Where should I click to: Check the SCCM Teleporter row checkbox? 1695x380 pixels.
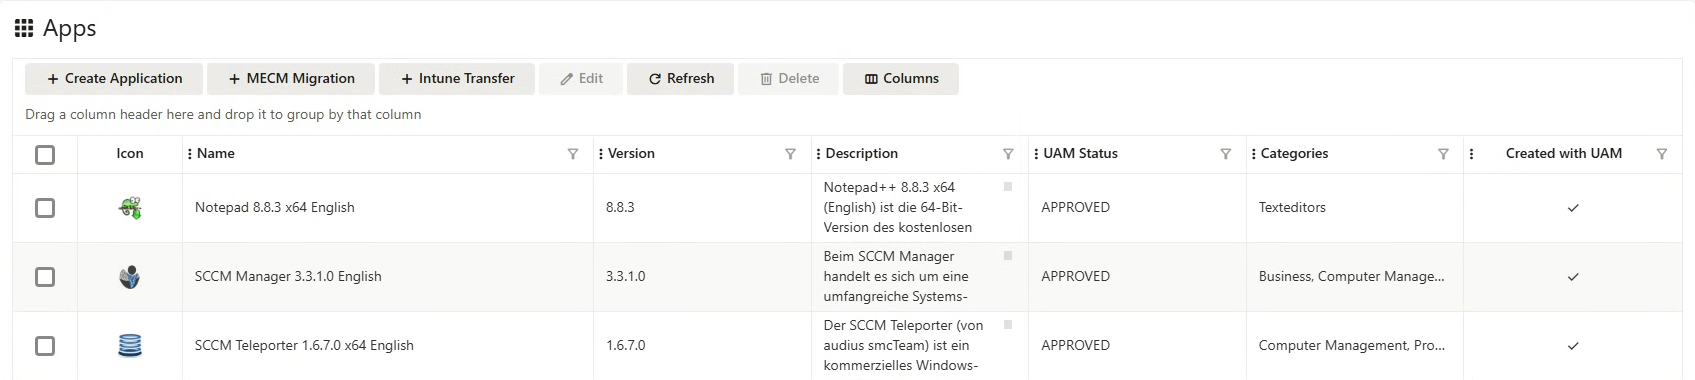[x=45, y=346]
